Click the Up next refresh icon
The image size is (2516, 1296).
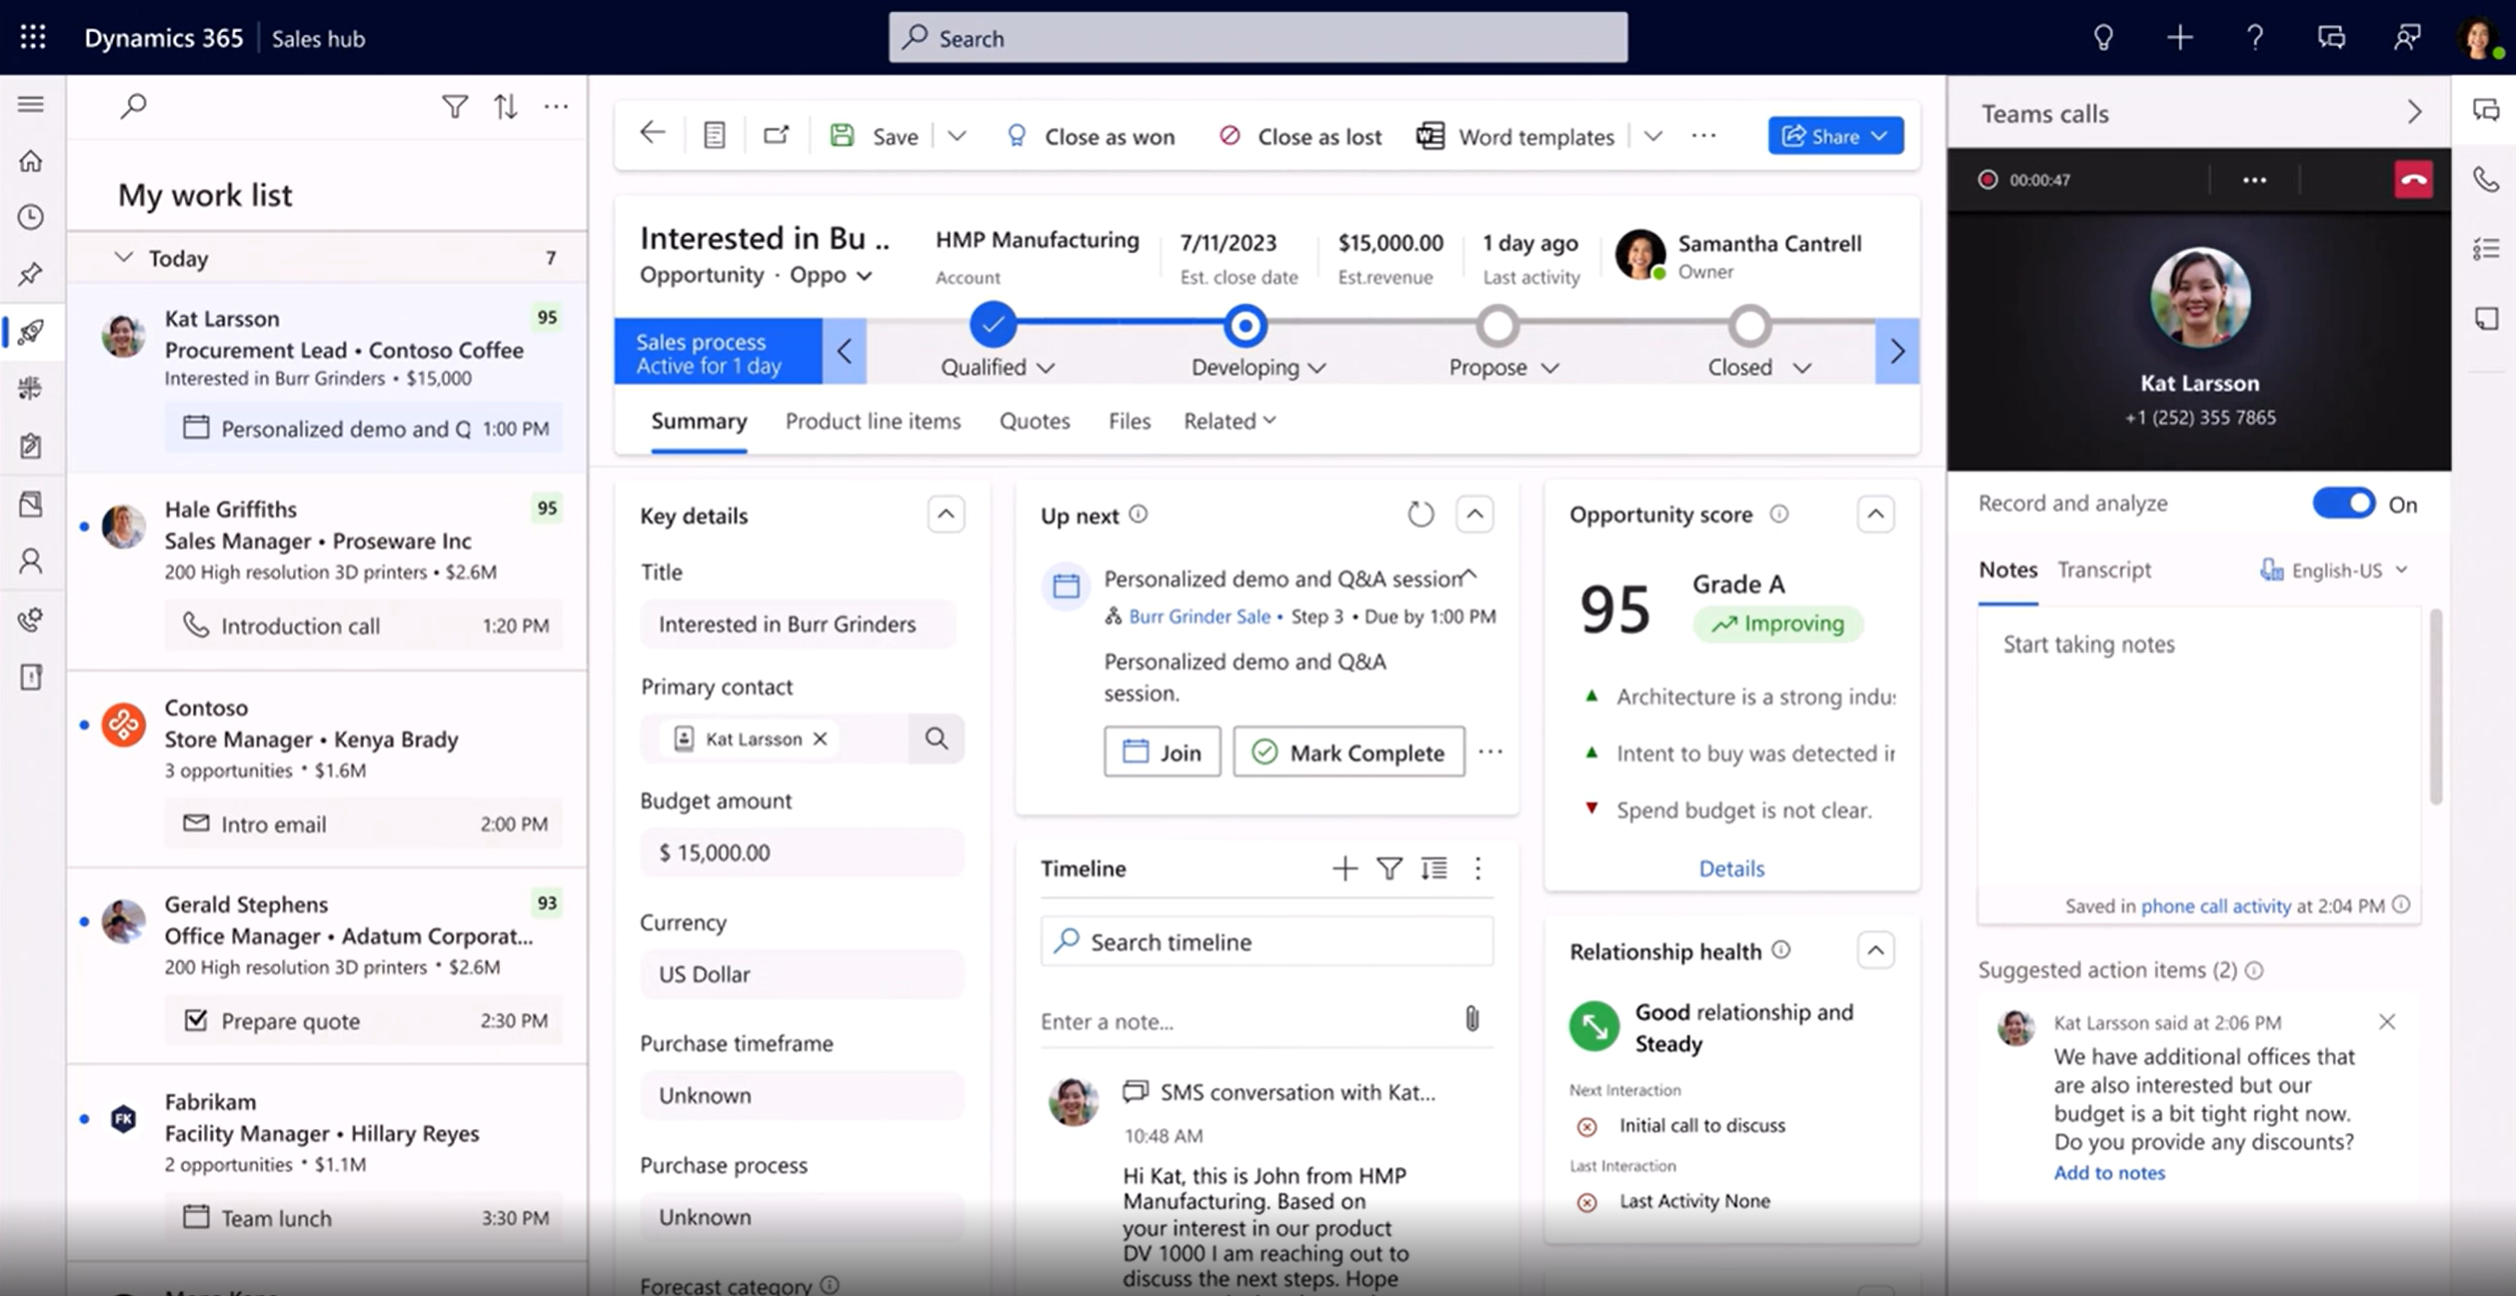point(1420,514)
